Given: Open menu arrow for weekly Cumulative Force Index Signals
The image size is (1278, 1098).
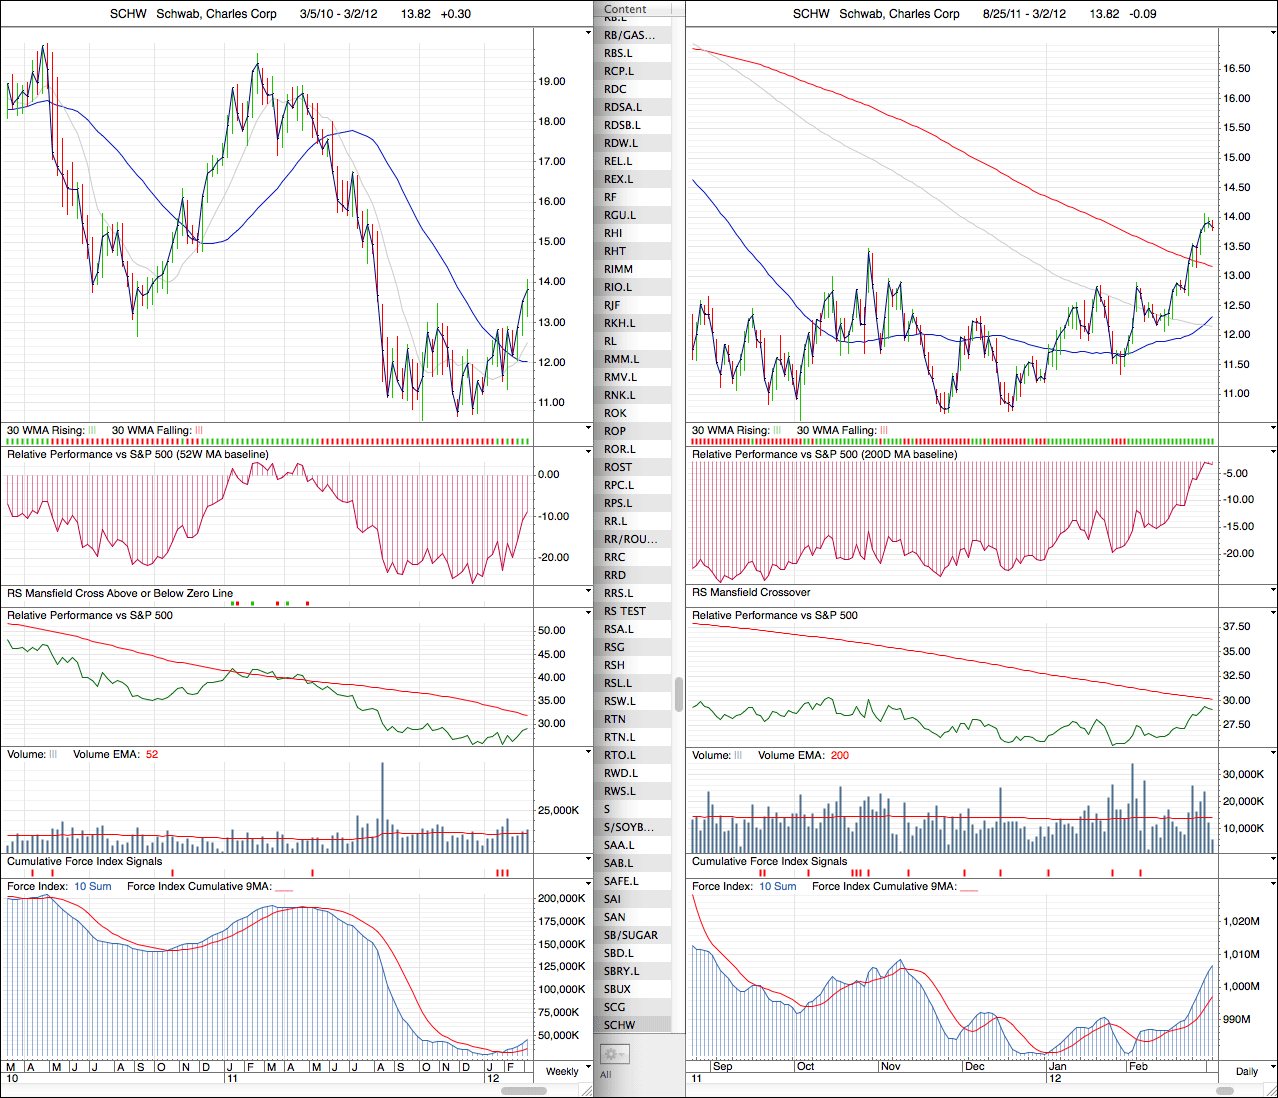Looking at the screenshot, I should click(x=588, y=861).
